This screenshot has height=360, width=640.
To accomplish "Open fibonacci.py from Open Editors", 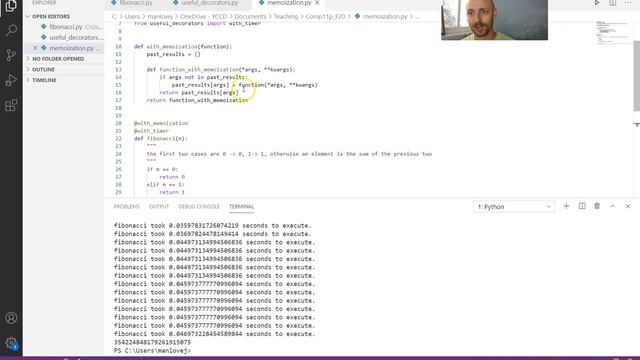I will (63, 27).
